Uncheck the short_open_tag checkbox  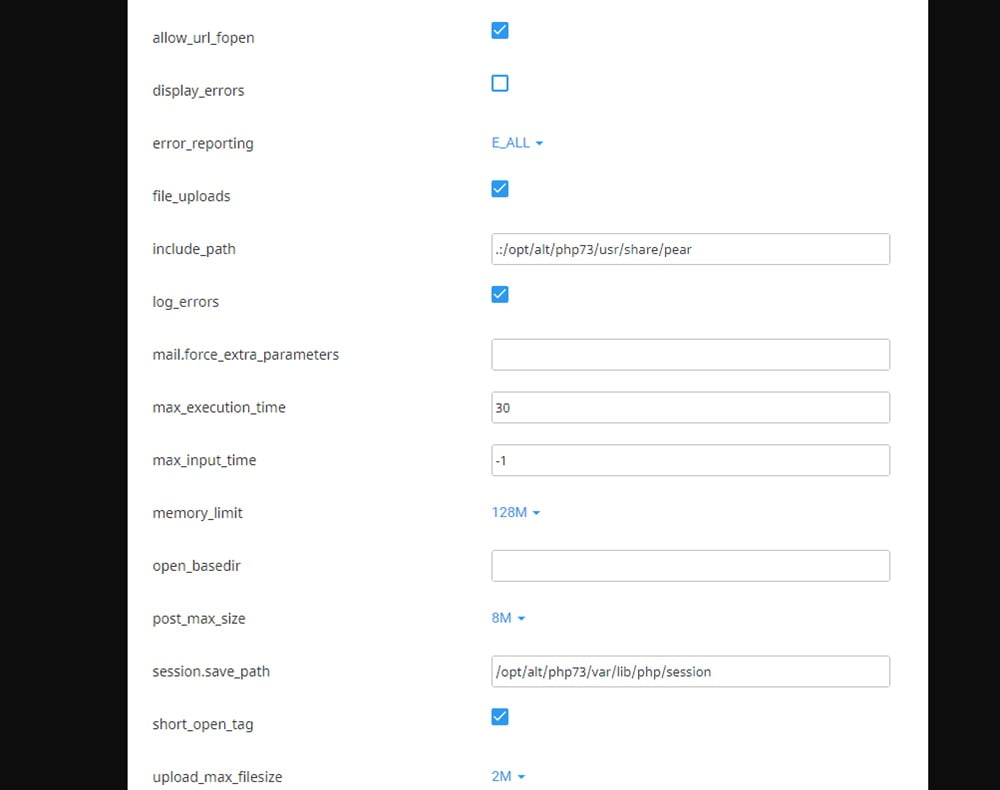pos(500,717)
